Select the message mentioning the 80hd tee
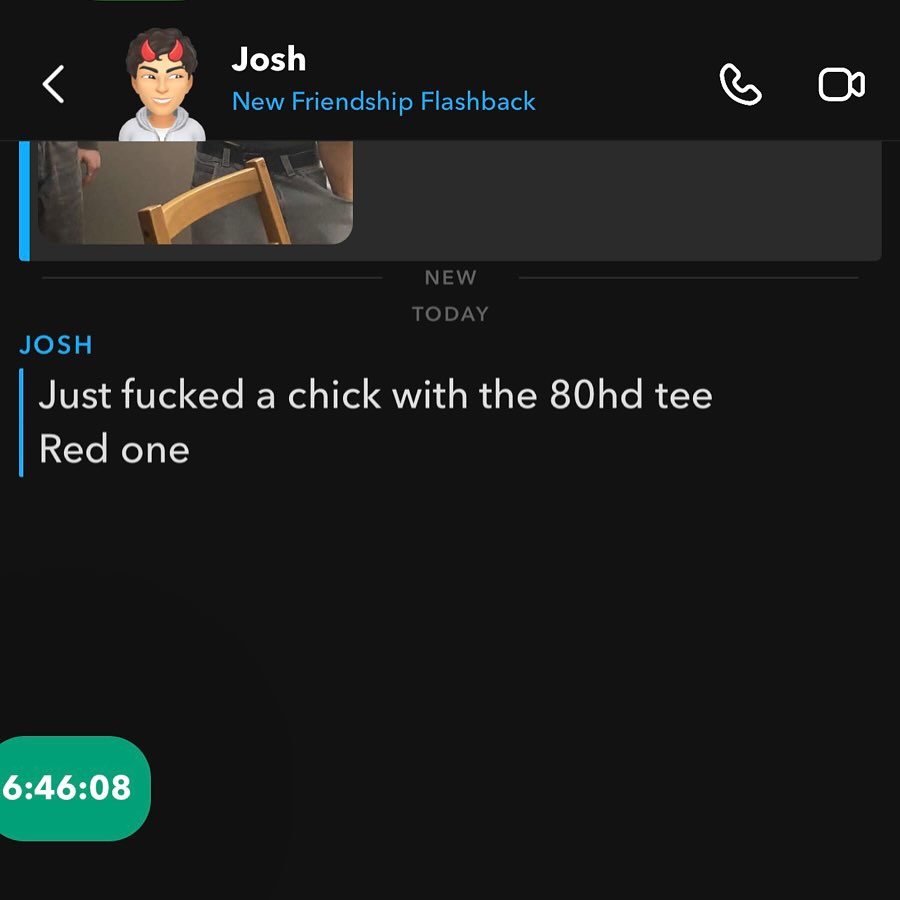Screen dimensions: 900x900 [375, 395]
